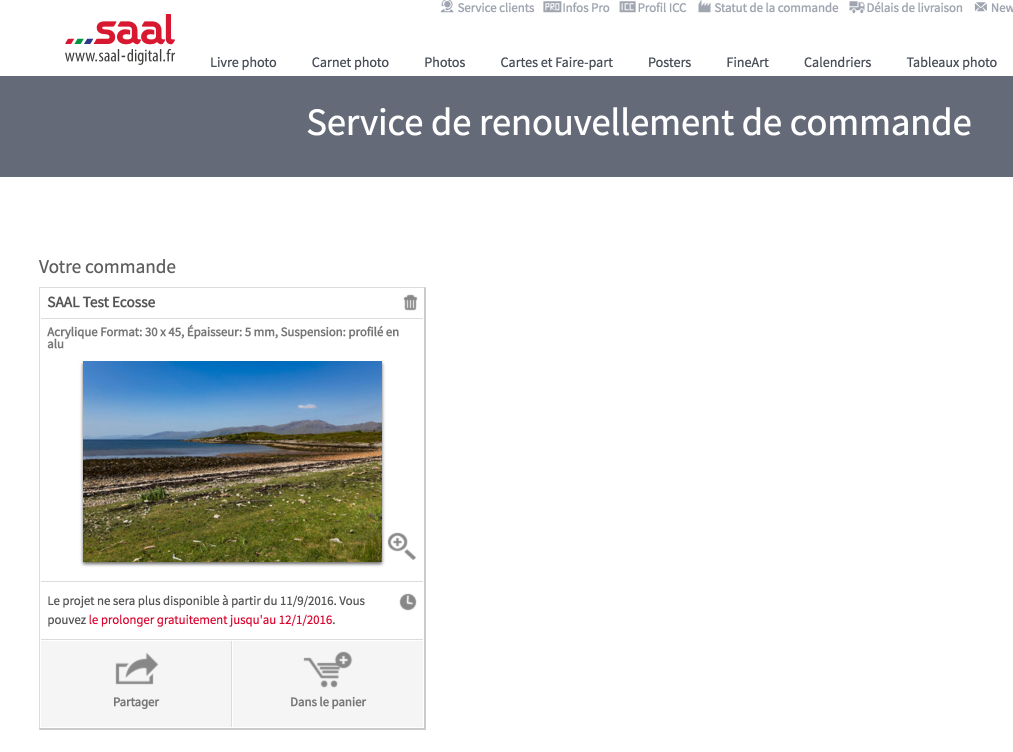The image size is (1013, 752).
Task: Click the Partager share arrow button
Action: coord(136,683)
